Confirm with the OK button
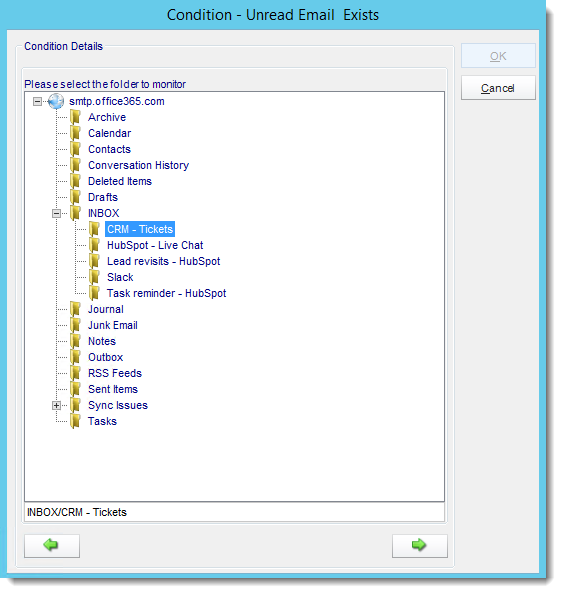The width and height of the screenshot is (561, 593). click(x=498, y=56)
